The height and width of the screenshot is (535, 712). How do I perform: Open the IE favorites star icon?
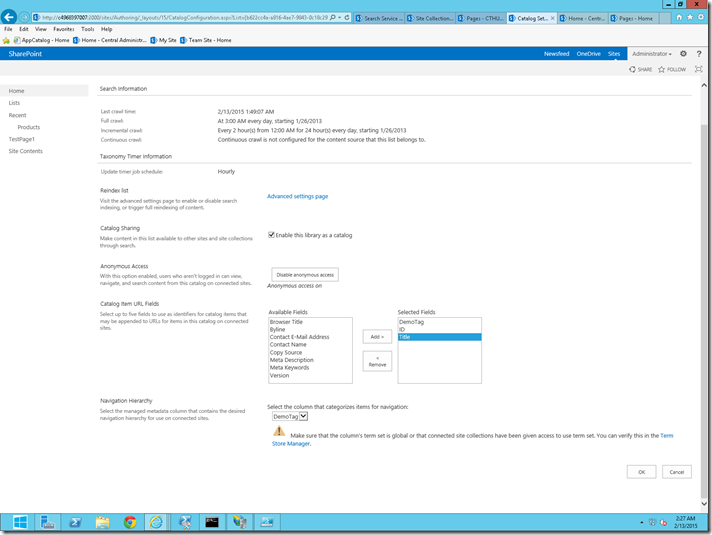690,17
